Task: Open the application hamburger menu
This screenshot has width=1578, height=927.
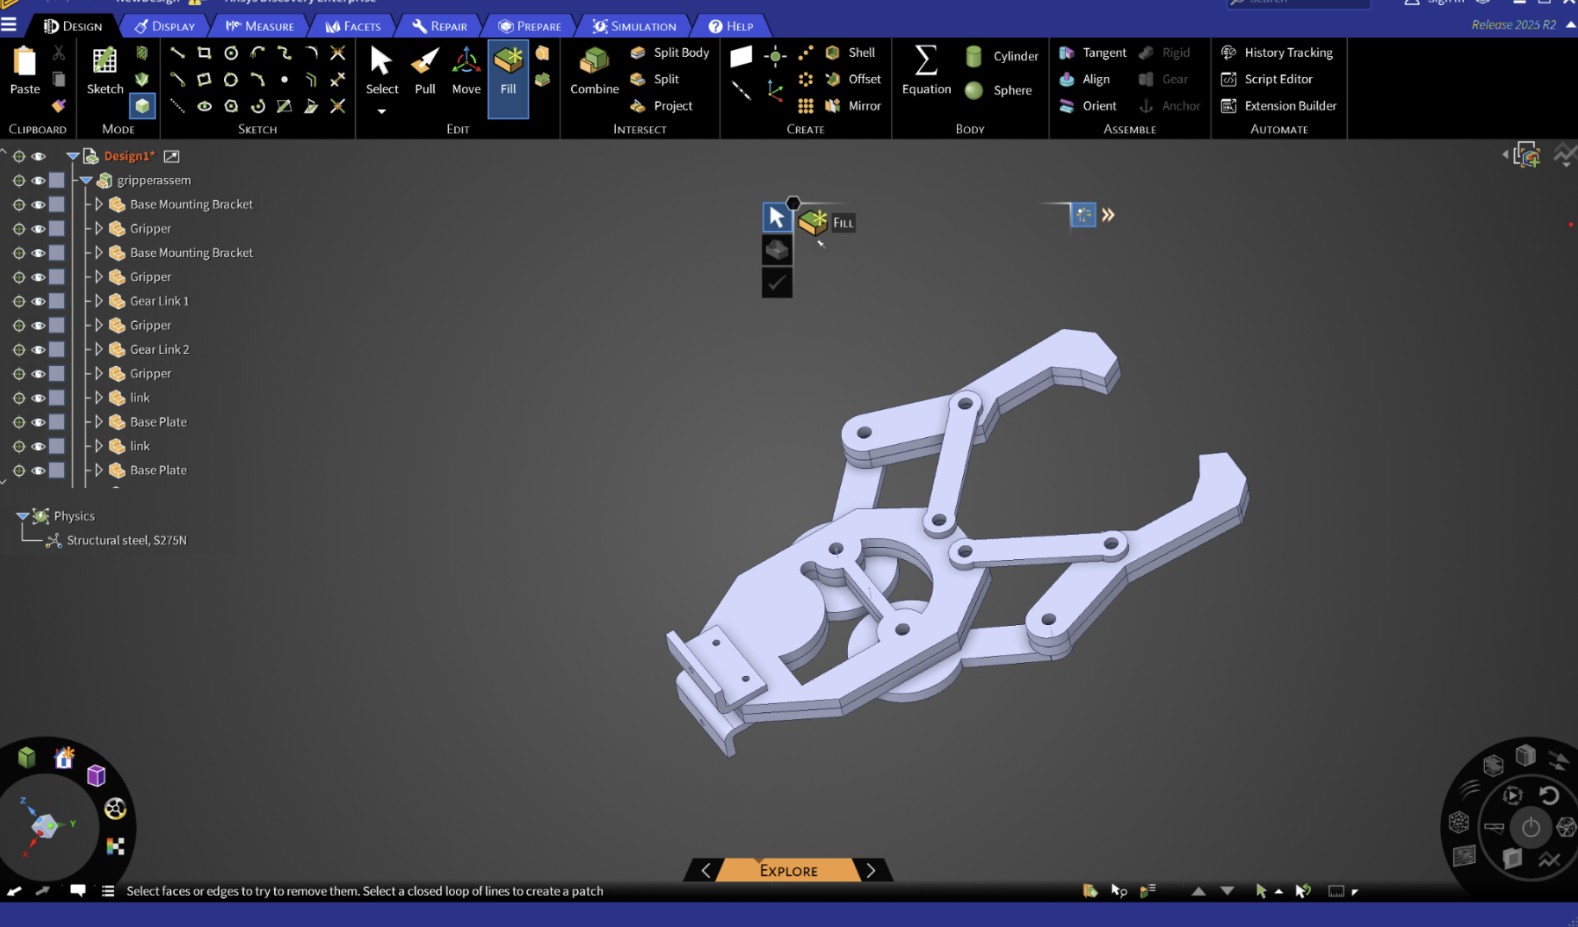Action: coord(9,25)
